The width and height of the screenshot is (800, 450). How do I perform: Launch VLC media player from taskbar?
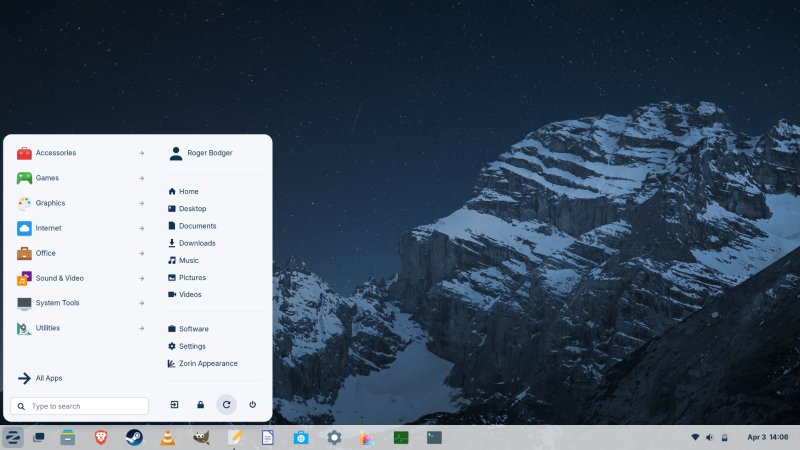tap(167, 437)
